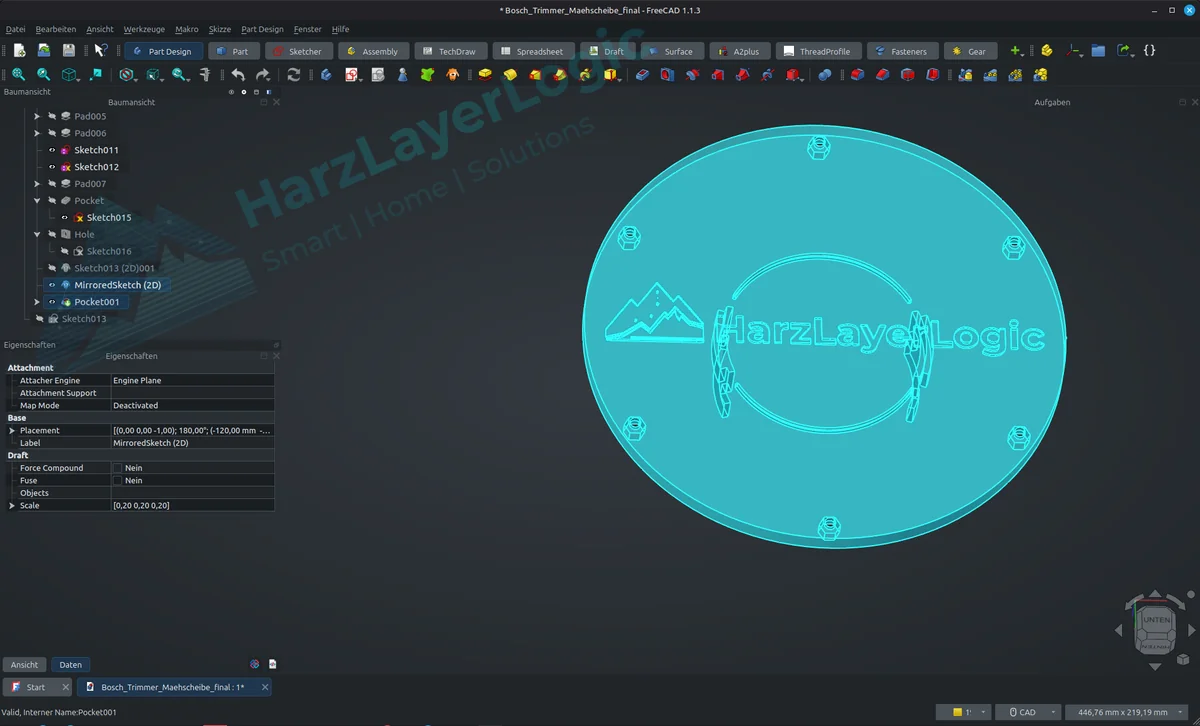Click the Map Mode value Deactivated

191,405
